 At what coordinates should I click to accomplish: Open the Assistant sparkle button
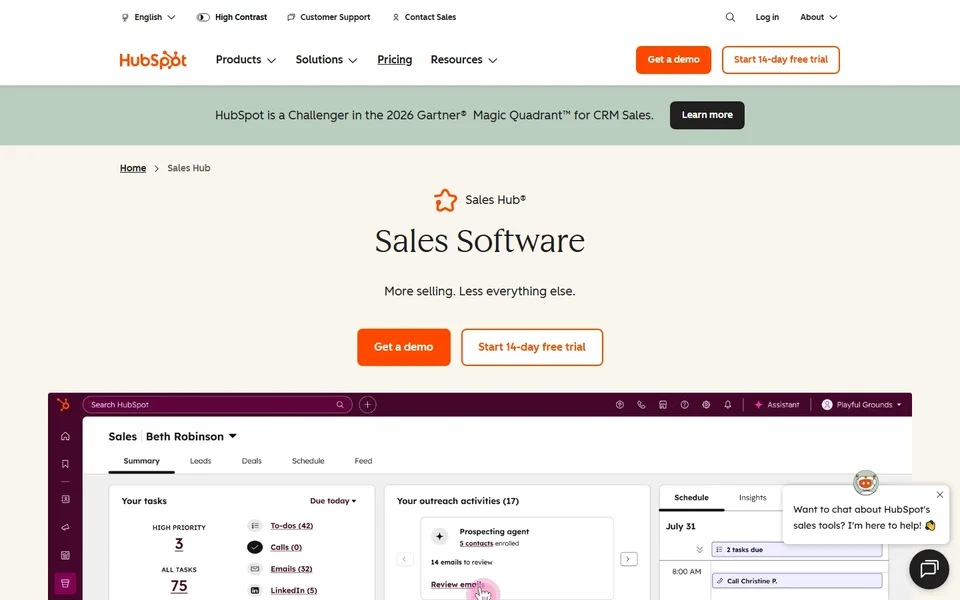point(776,405)
